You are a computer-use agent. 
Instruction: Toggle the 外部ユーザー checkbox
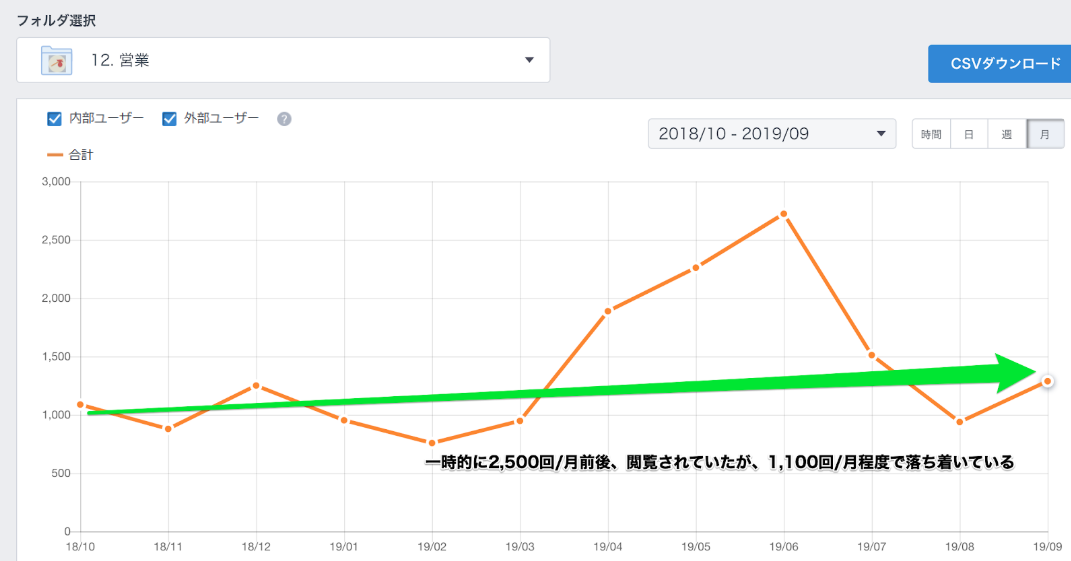point(170,119)
